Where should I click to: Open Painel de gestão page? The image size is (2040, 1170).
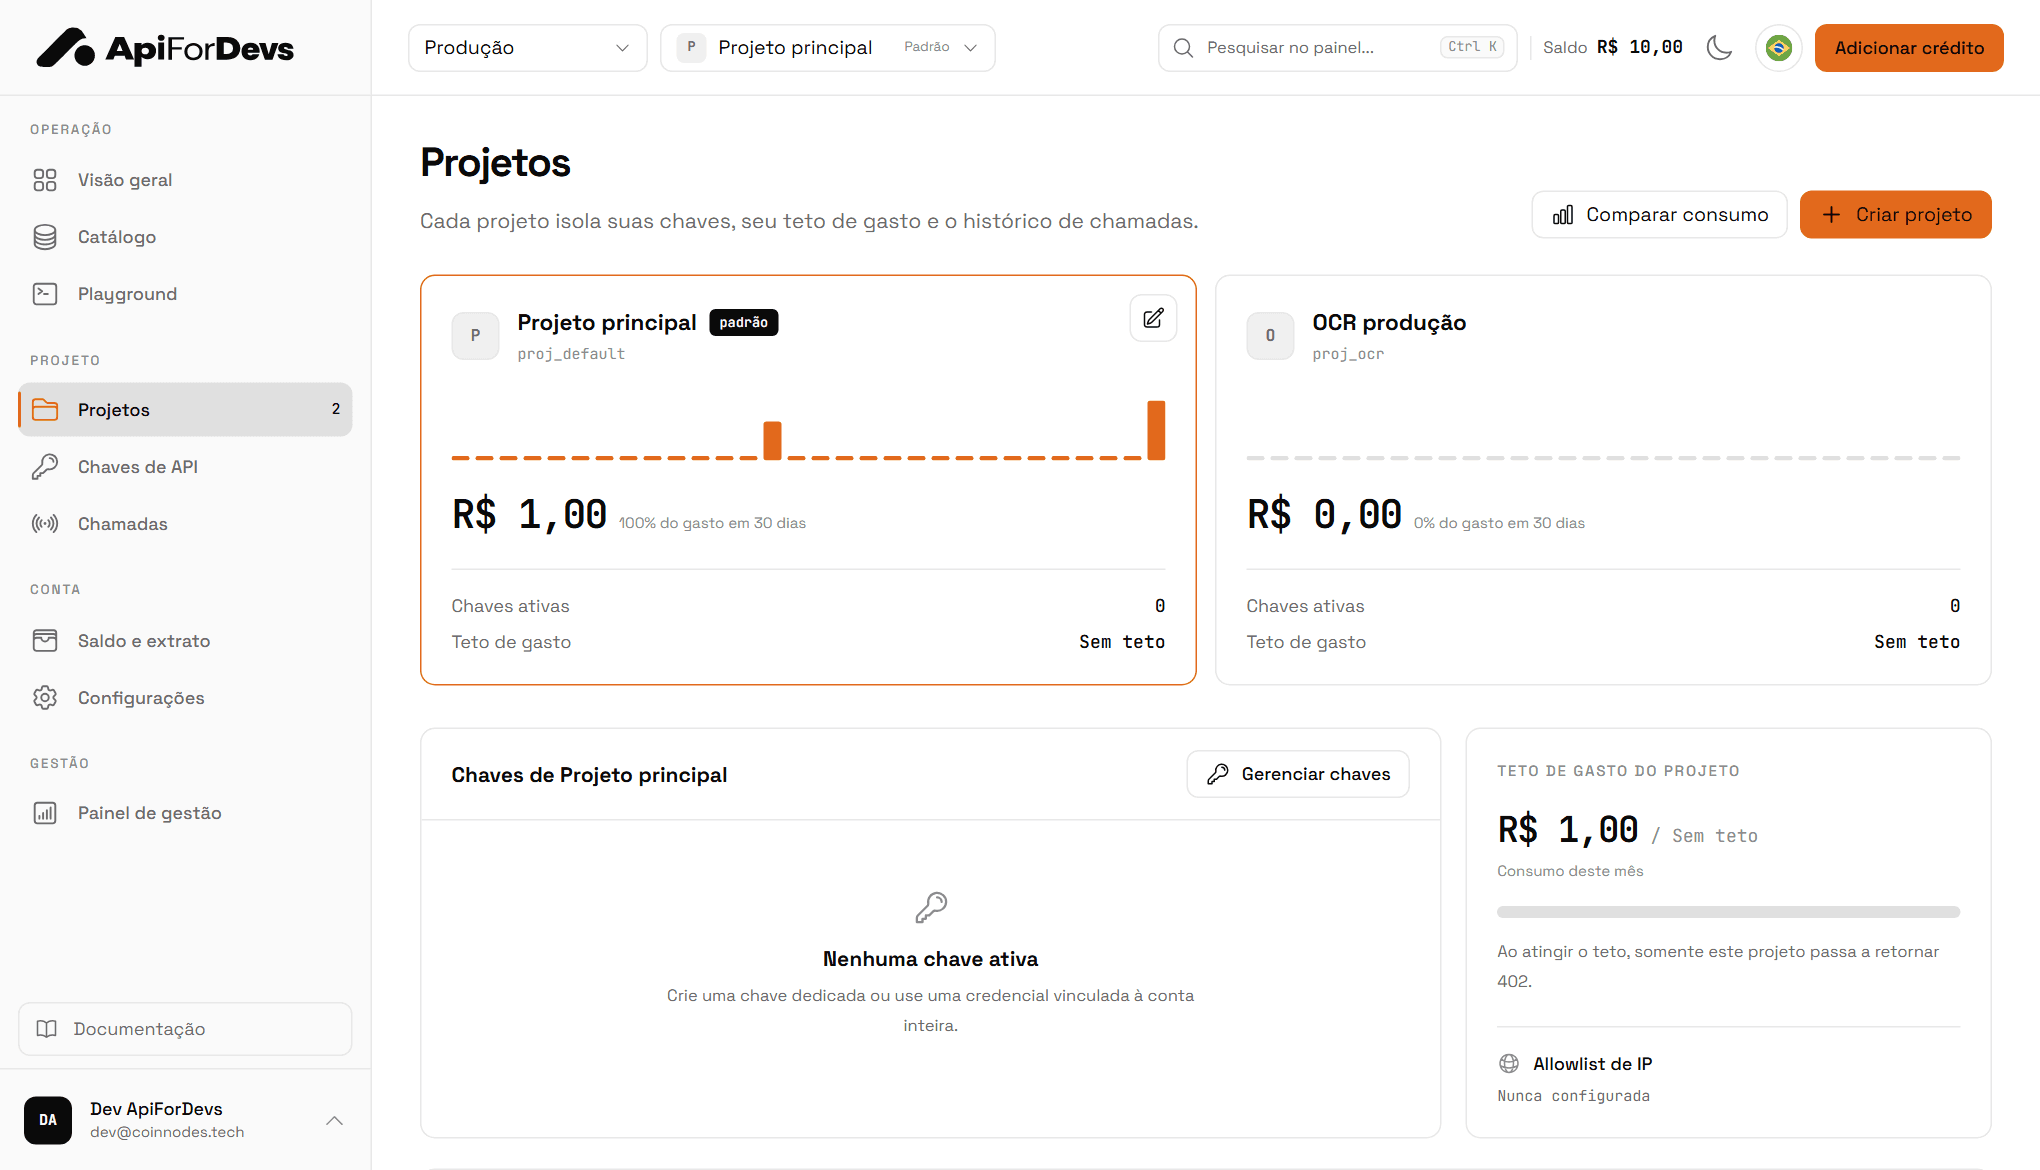(185, 813)
